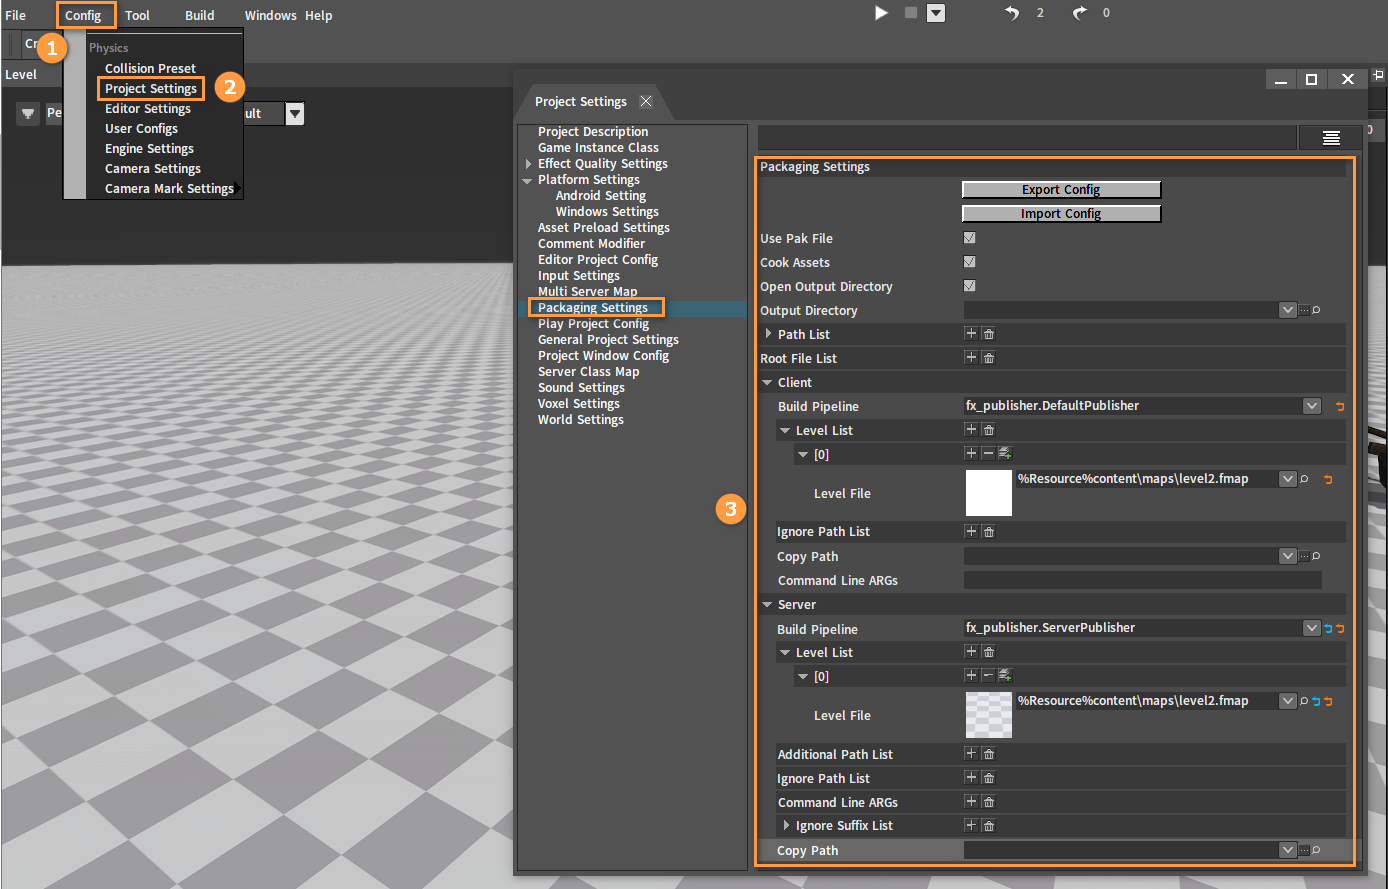Toggle Open Output Directory checkbox
Screen dimensions: 1388x889
969,286
